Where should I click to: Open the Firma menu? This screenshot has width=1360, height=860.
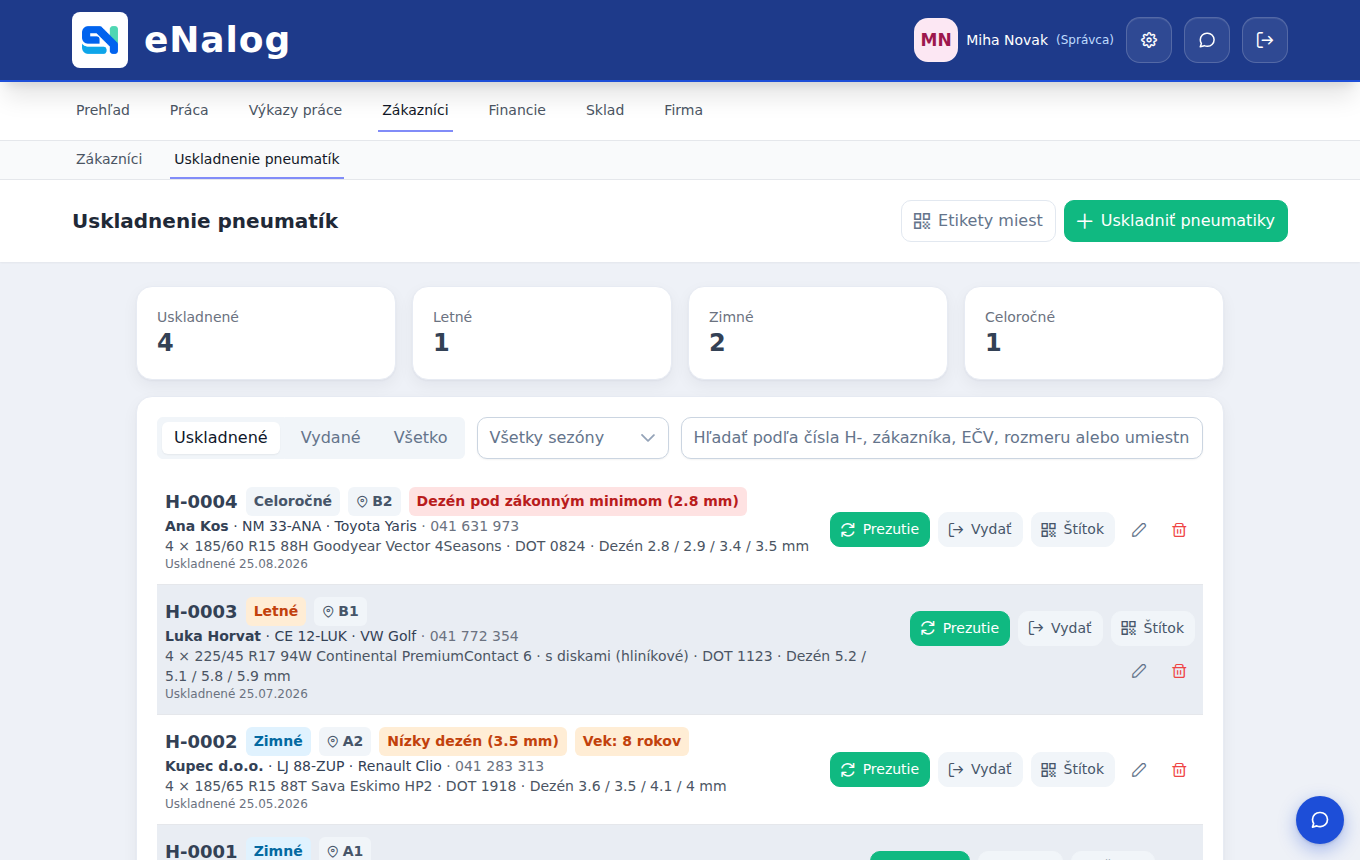click(684, 110)
